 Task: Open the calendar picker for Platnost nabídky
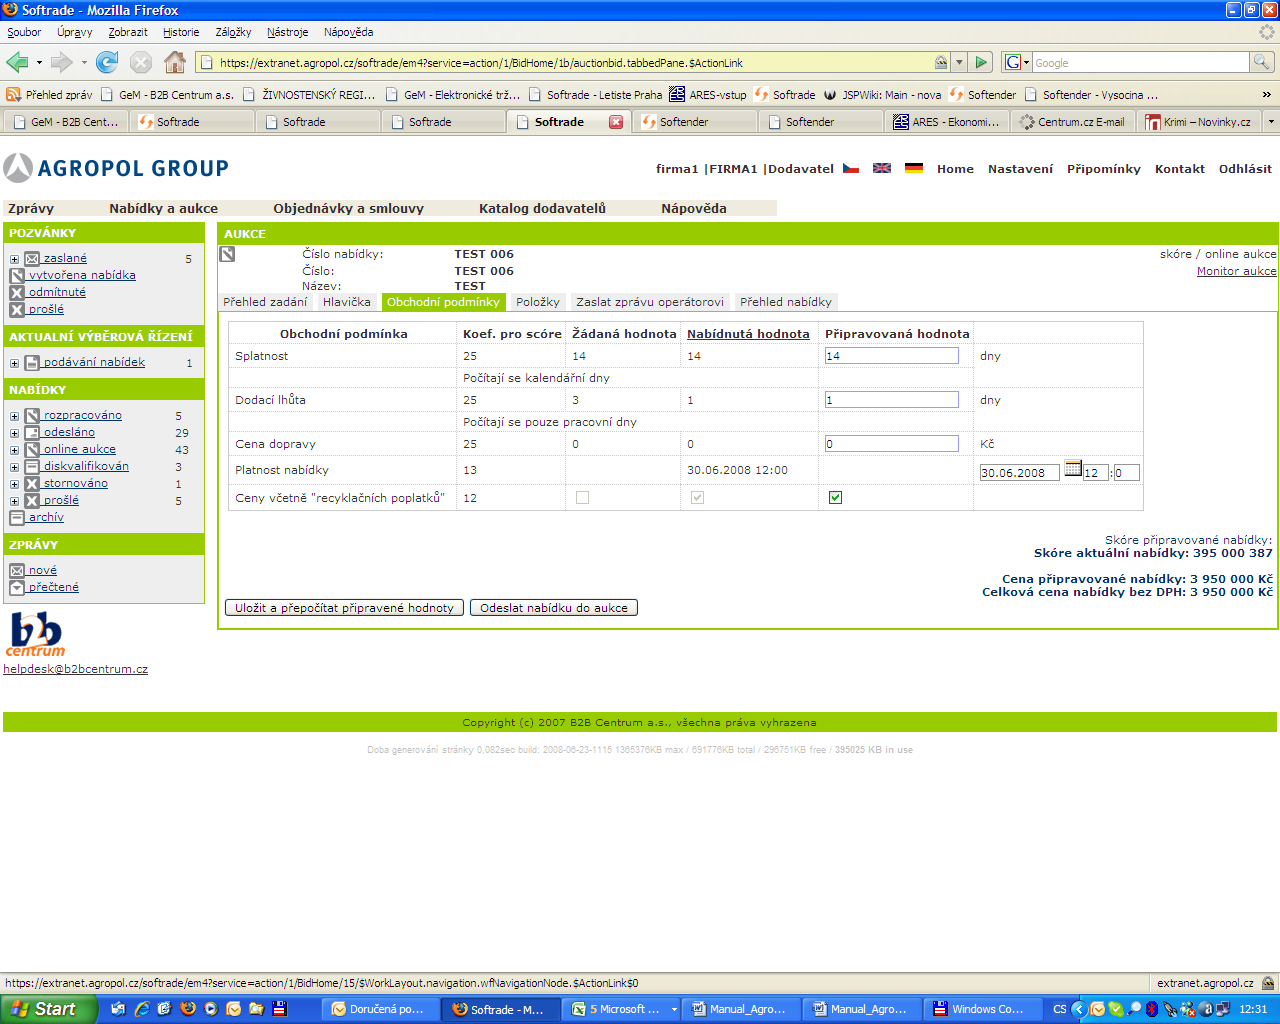tap(1072, 468)
